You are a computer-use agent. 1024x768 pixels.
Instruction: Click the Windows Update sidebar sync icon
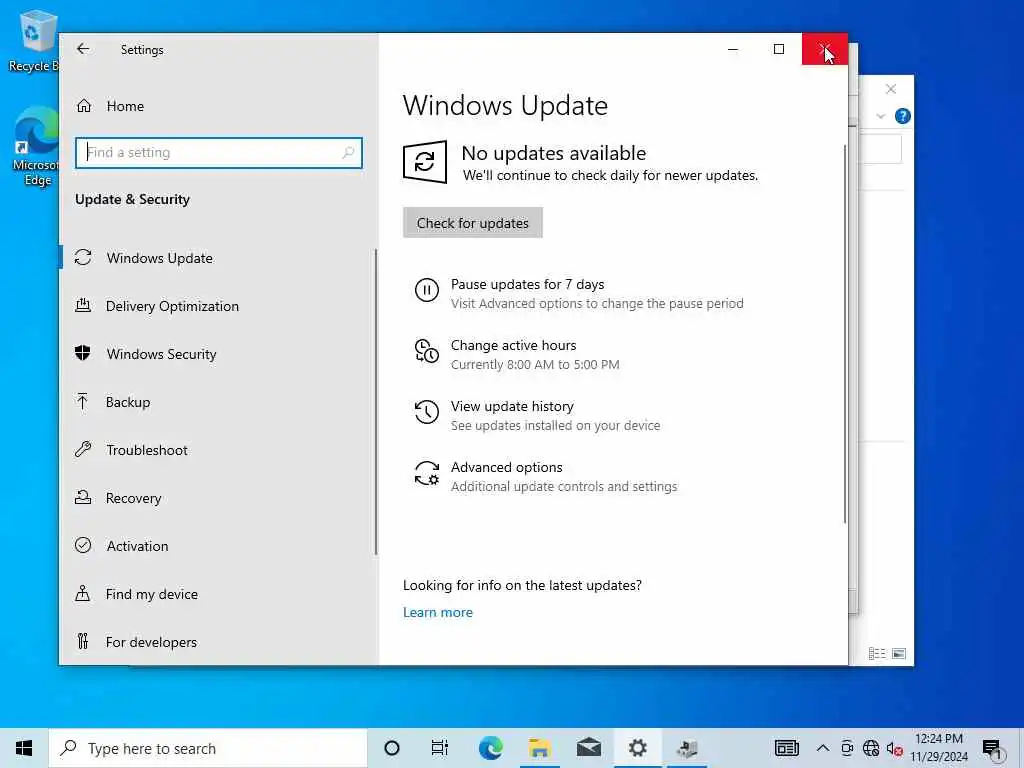coord(83,257)
